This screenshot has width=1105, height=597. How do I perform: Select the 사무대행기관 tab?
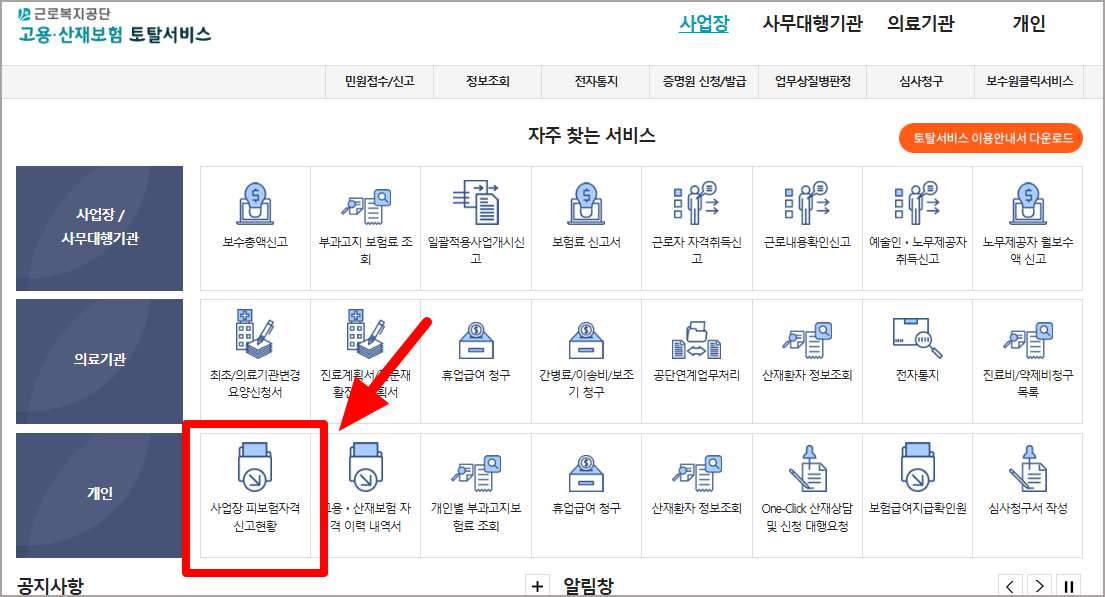(815, 22)
